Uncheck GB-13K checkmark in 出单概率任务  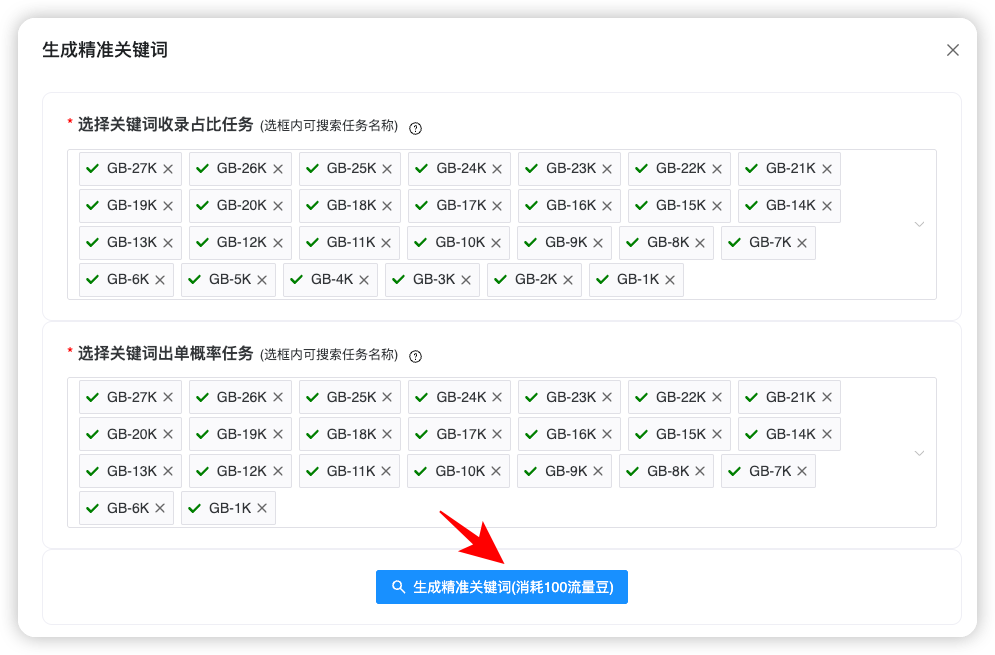click(x=93, y=471)
